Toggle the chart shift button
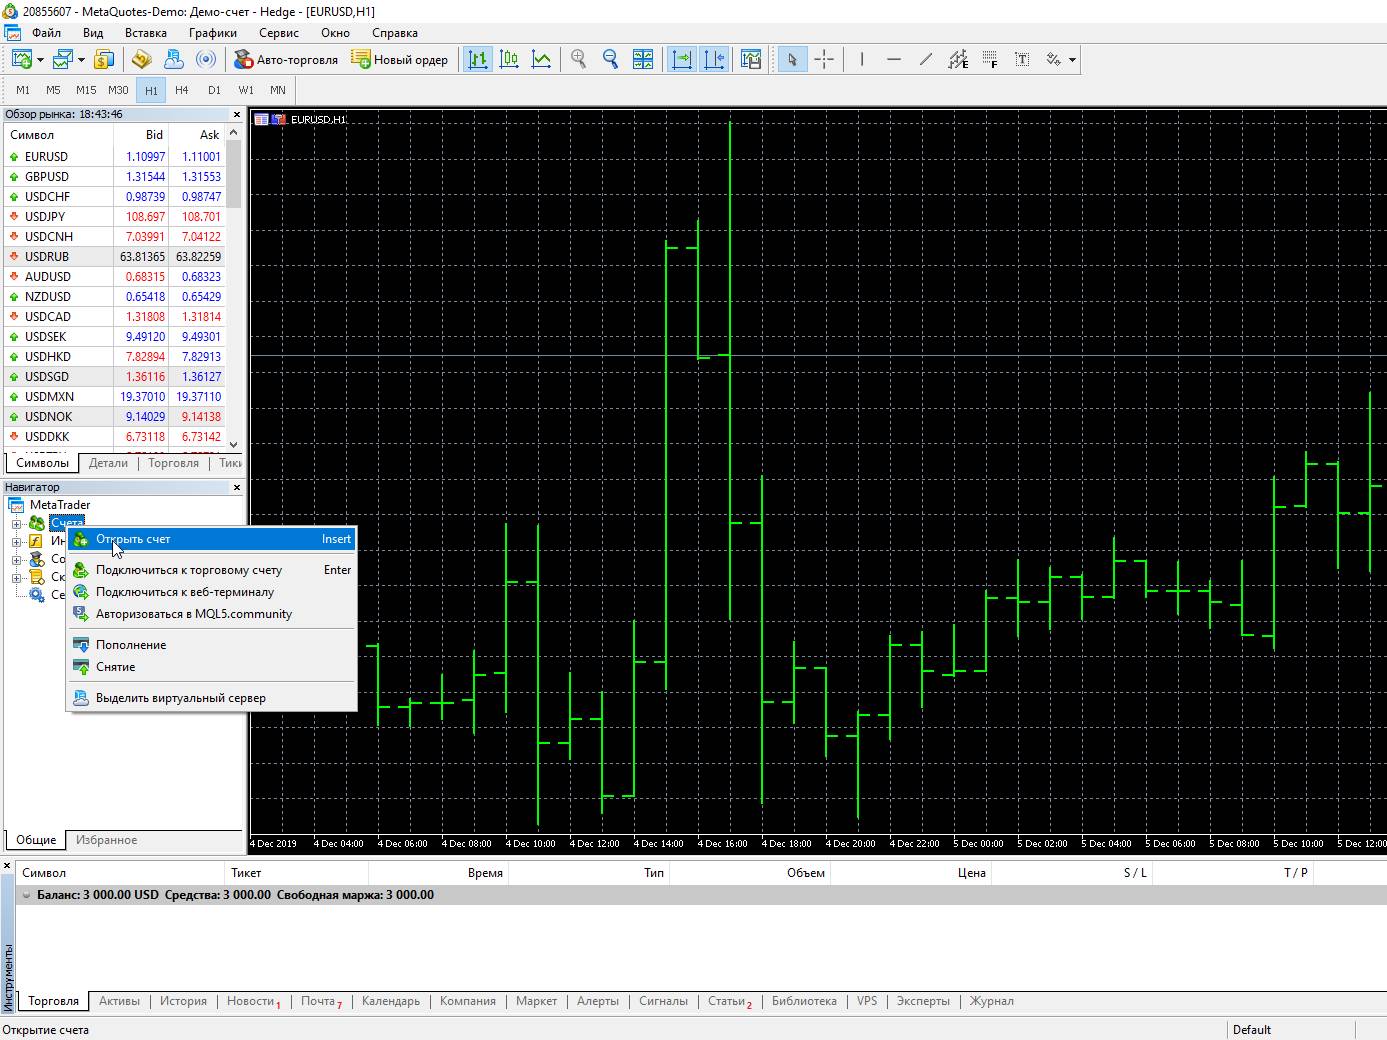1387x1040 pixels. (714, 60)
